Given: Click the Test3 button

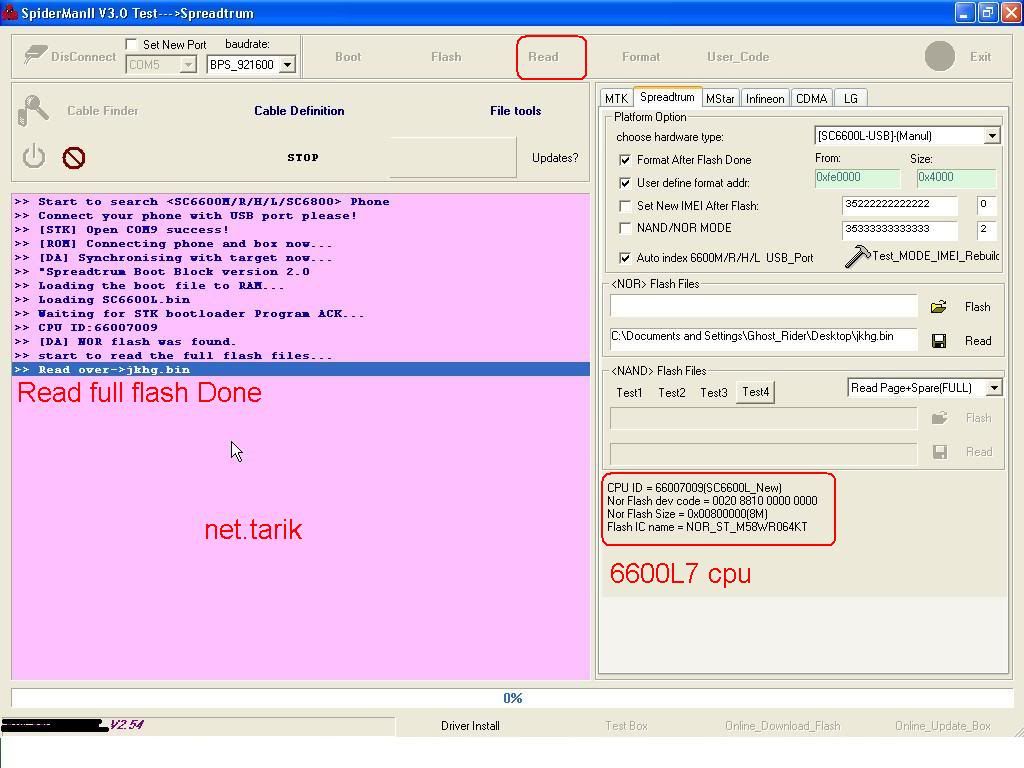Looking at the screenshot, I should coord(714,392).
